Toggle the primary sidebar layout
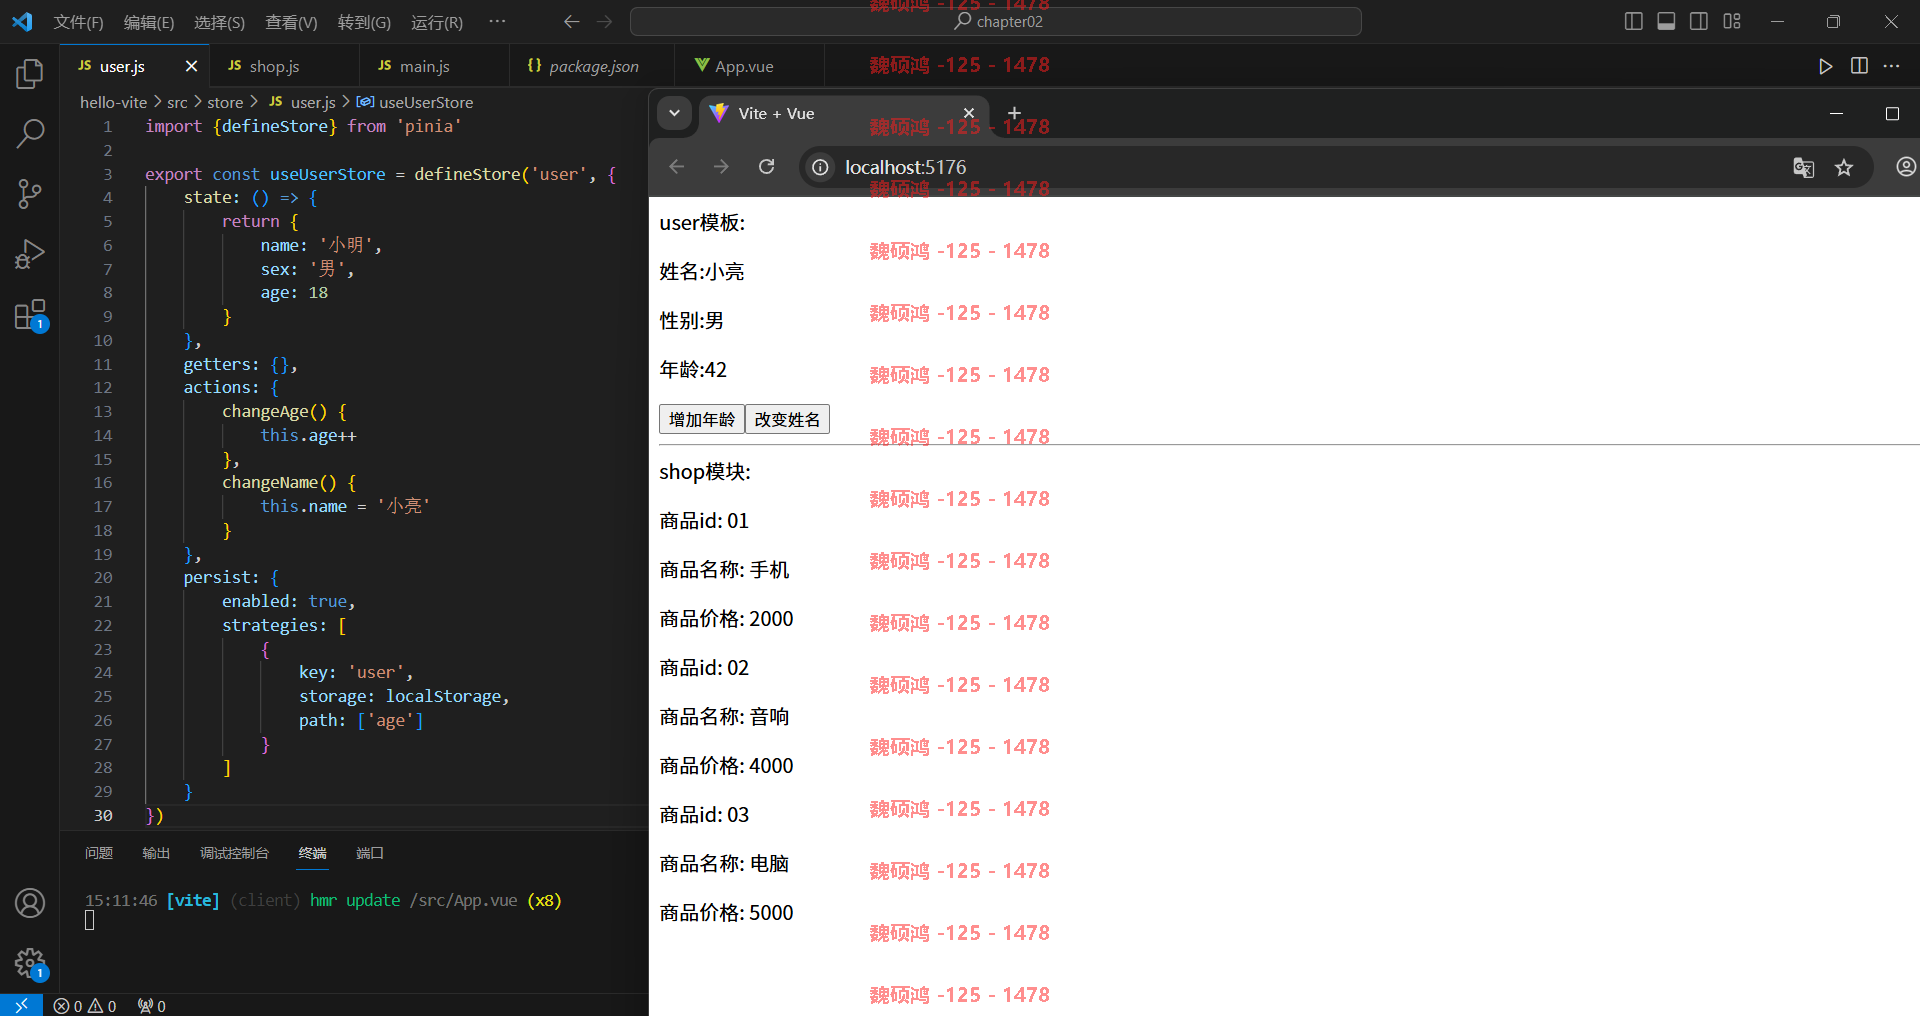This screenshot has height=1016, width=1920. 1634,21
